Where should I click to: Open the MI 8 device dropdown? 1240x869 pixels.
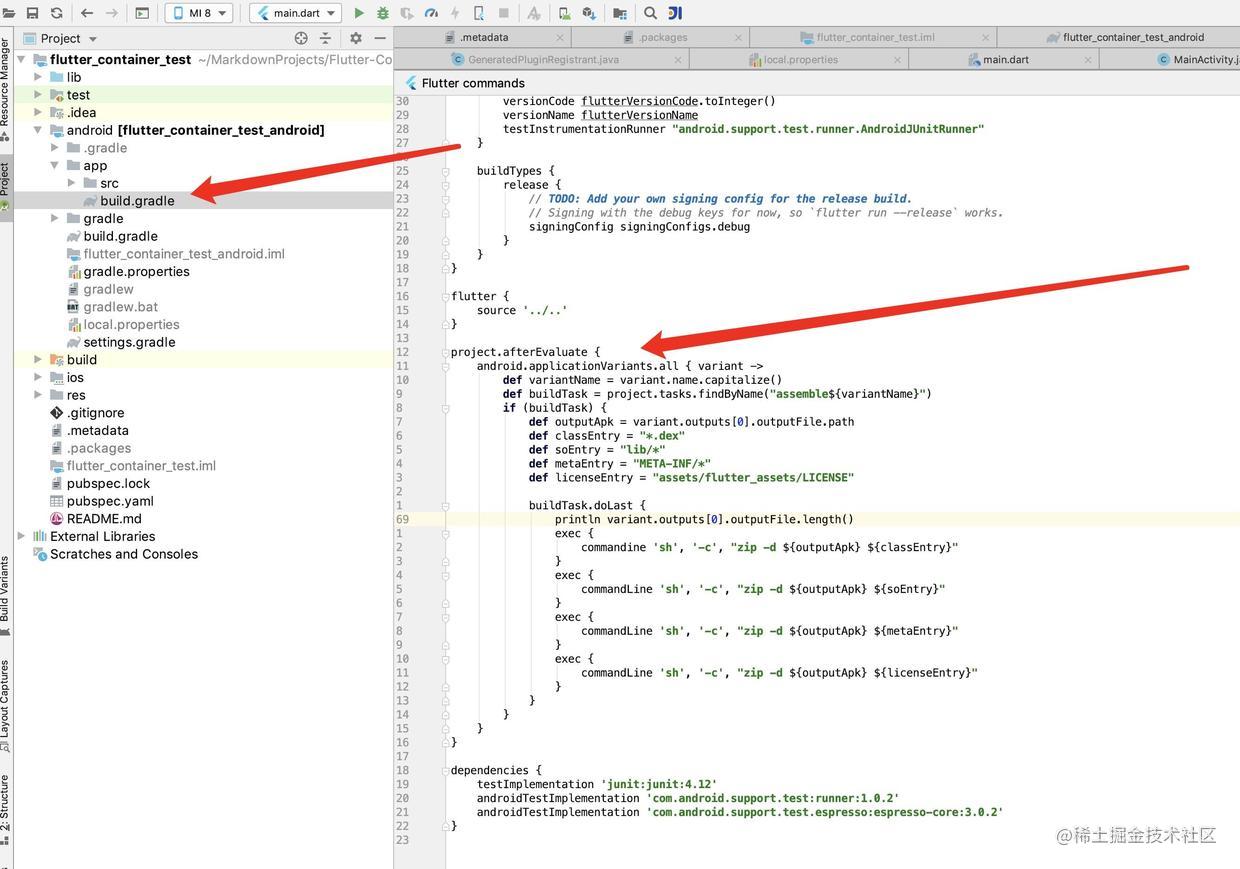199,13
